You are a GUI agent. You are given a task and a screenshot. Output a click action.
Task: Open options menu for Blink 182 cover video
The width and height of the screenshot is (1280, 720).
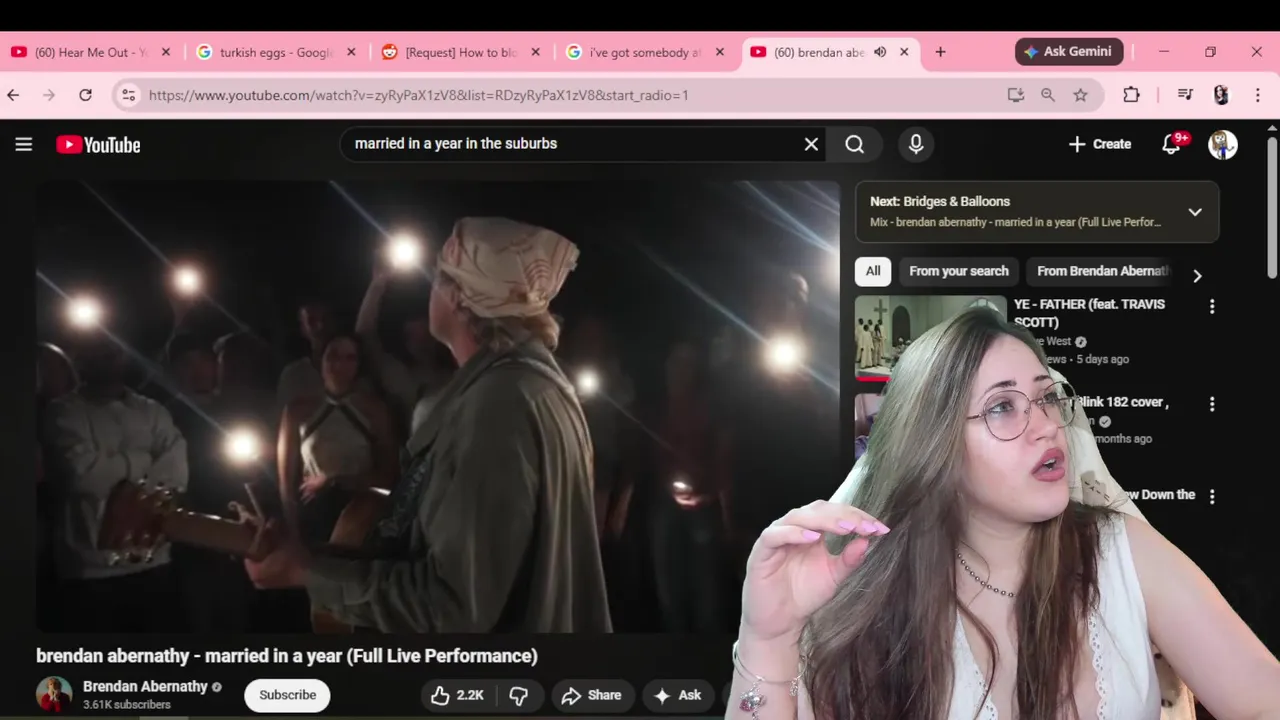1212,405
